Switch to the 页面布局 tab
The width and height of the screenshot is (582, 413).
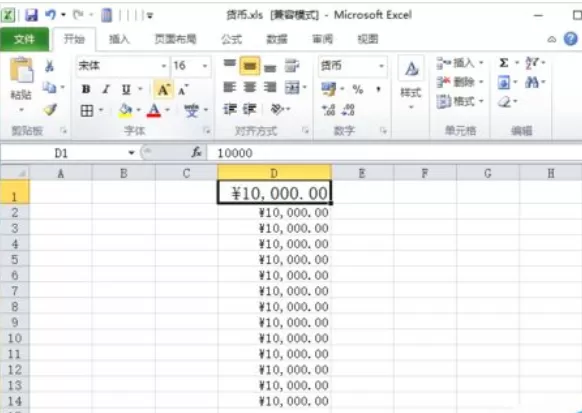(175, 39)
